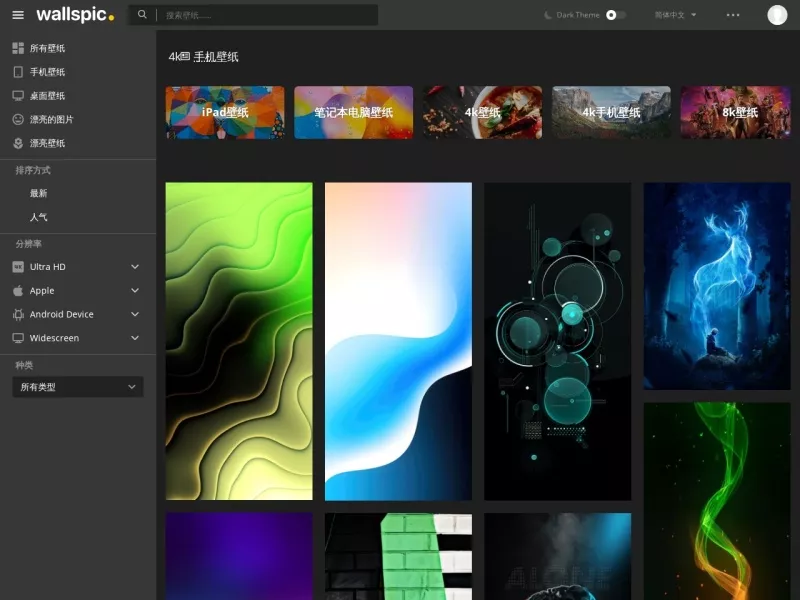Open the 所有类型 category dropdown
800x600 pixels.
coord(78,387)
